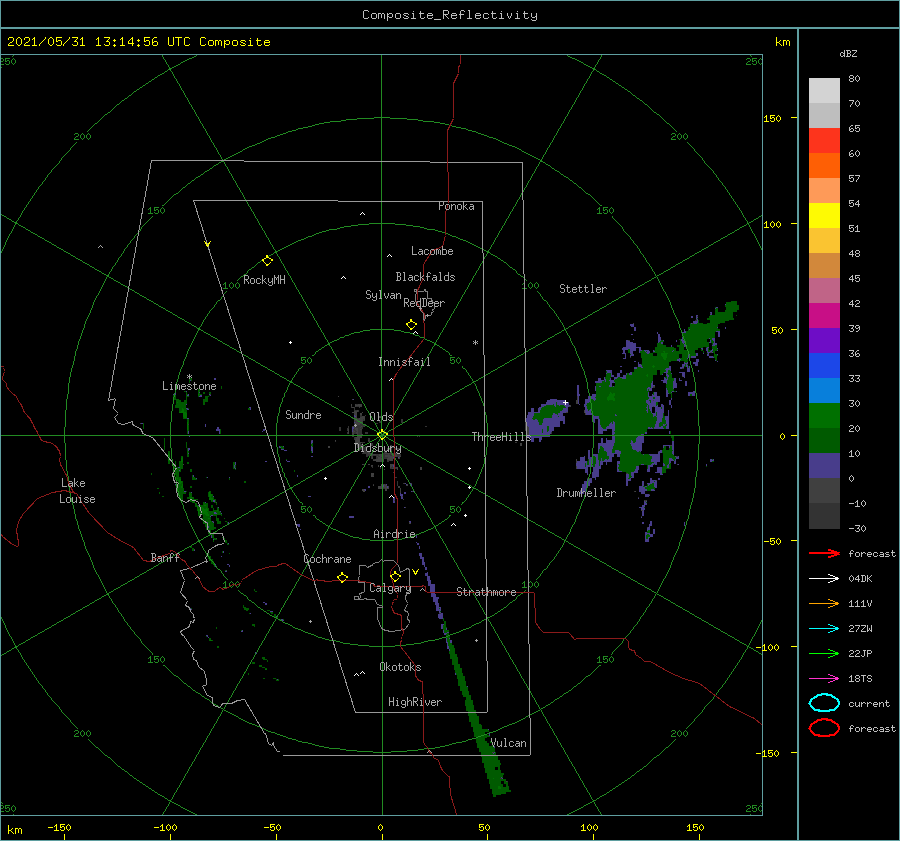The height and width of the screenshot is (841, 900).
Task: Select the Airdrie label
Action: coord(394,534)
